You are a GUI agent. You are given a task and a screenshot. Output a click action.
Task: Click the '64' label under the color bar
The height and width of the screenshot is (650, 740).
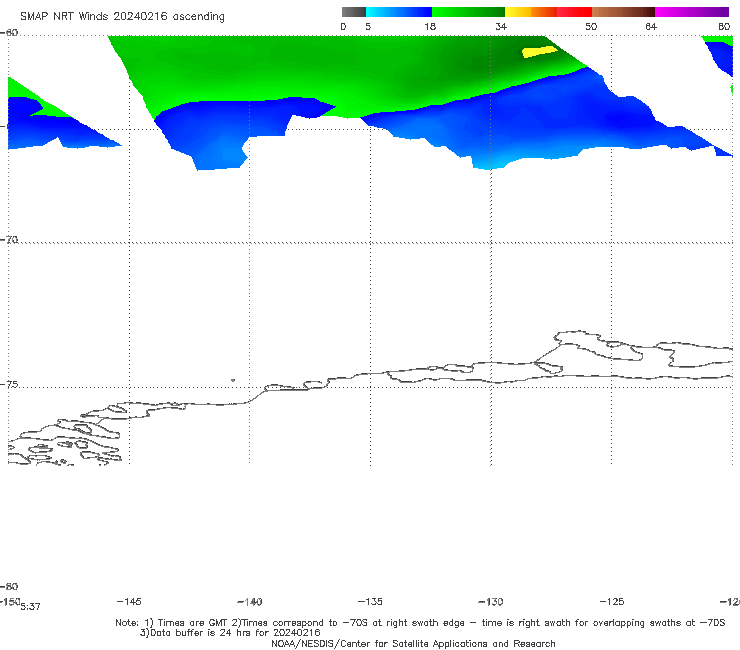(651, 27)
